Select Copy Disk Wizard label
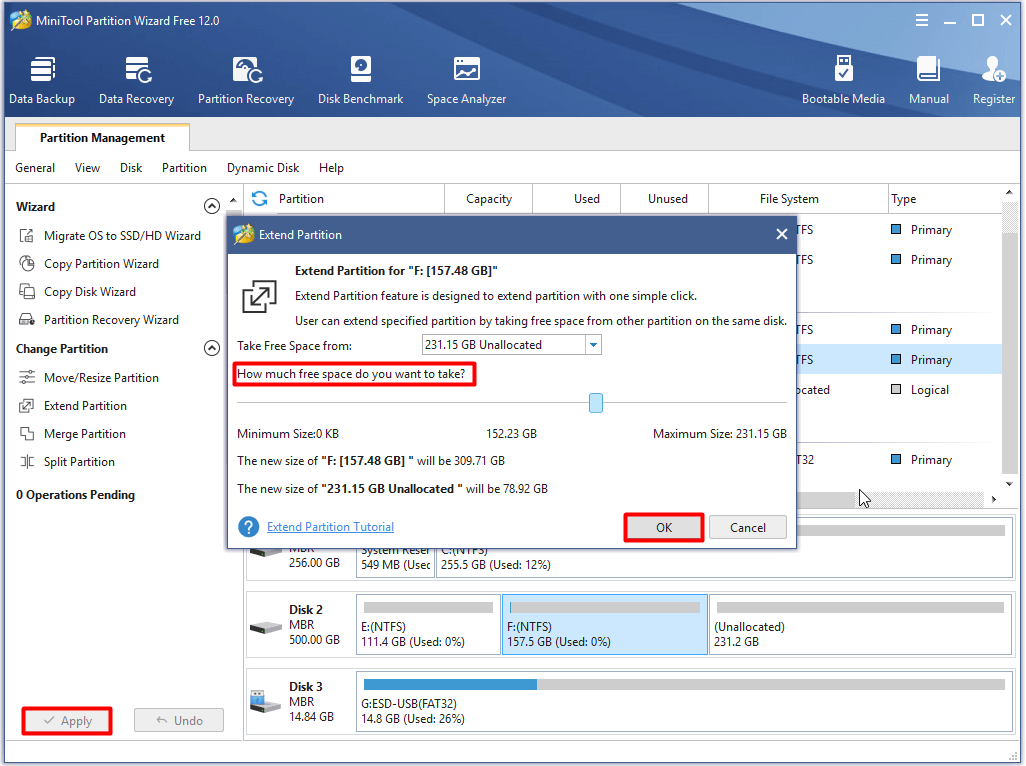This screenshot has width=1026, height=766. [90, 292]
